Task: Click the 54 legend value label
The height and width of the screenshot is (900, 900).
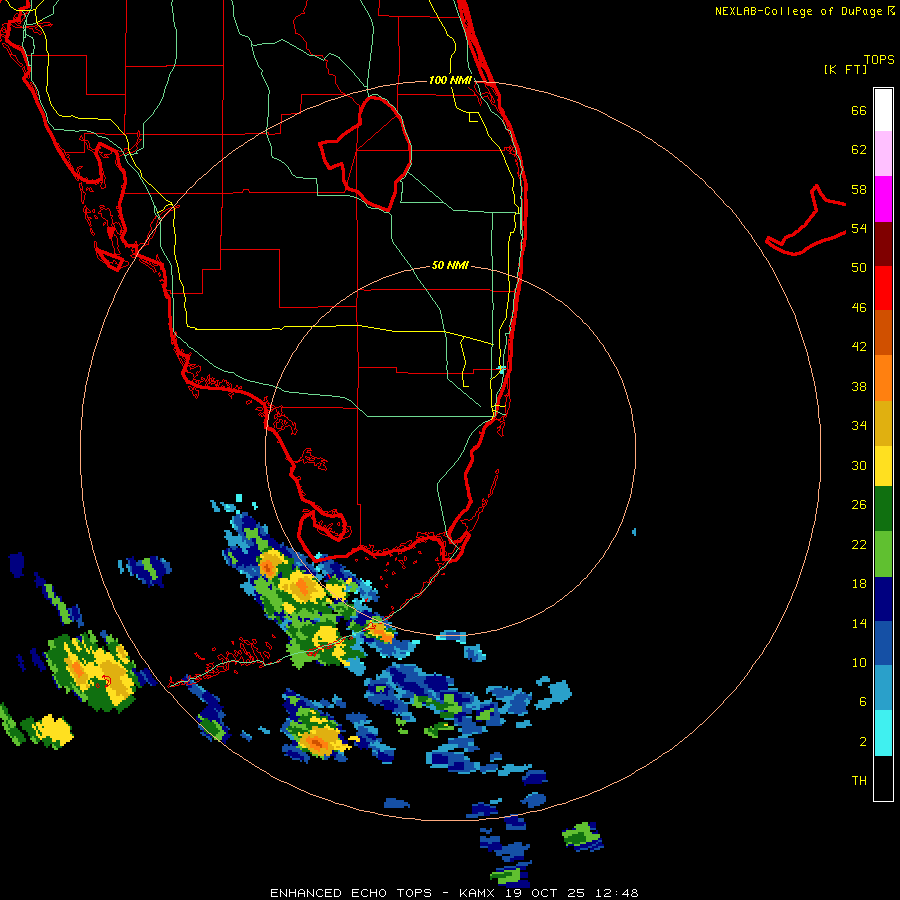Action: point(859,228)
